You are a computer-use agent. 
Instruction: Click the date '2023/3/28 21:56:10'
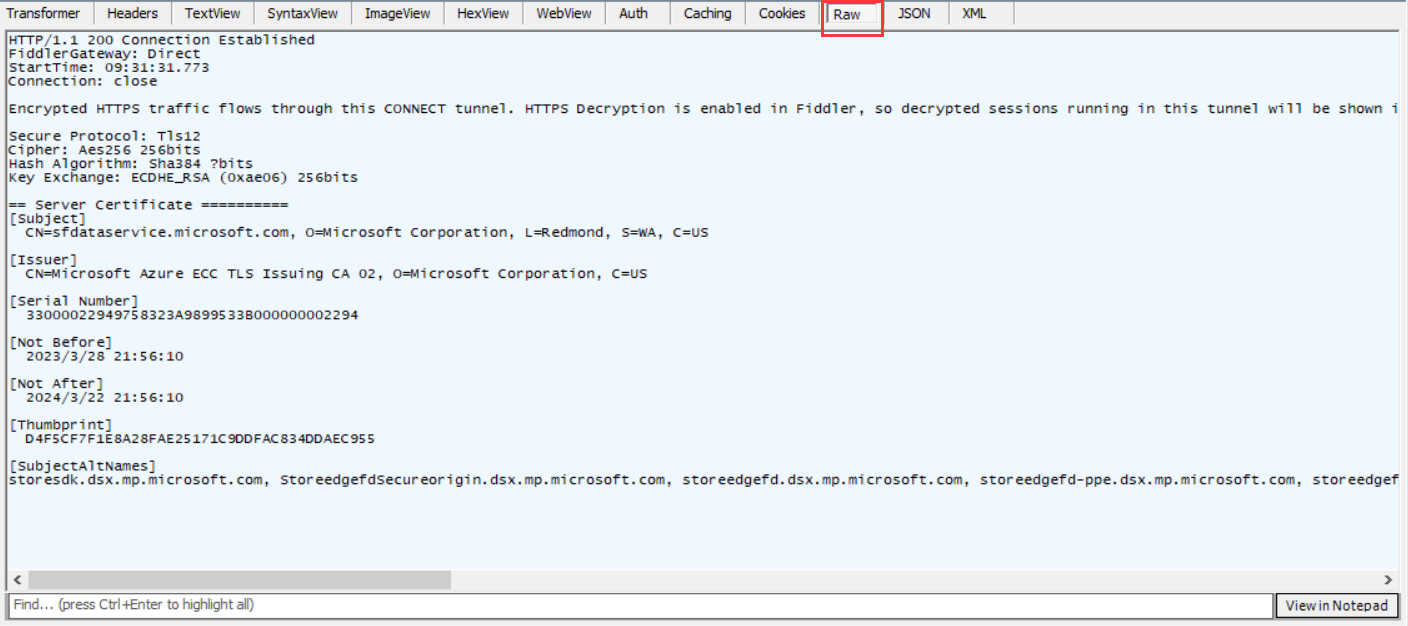coord(104,356)
